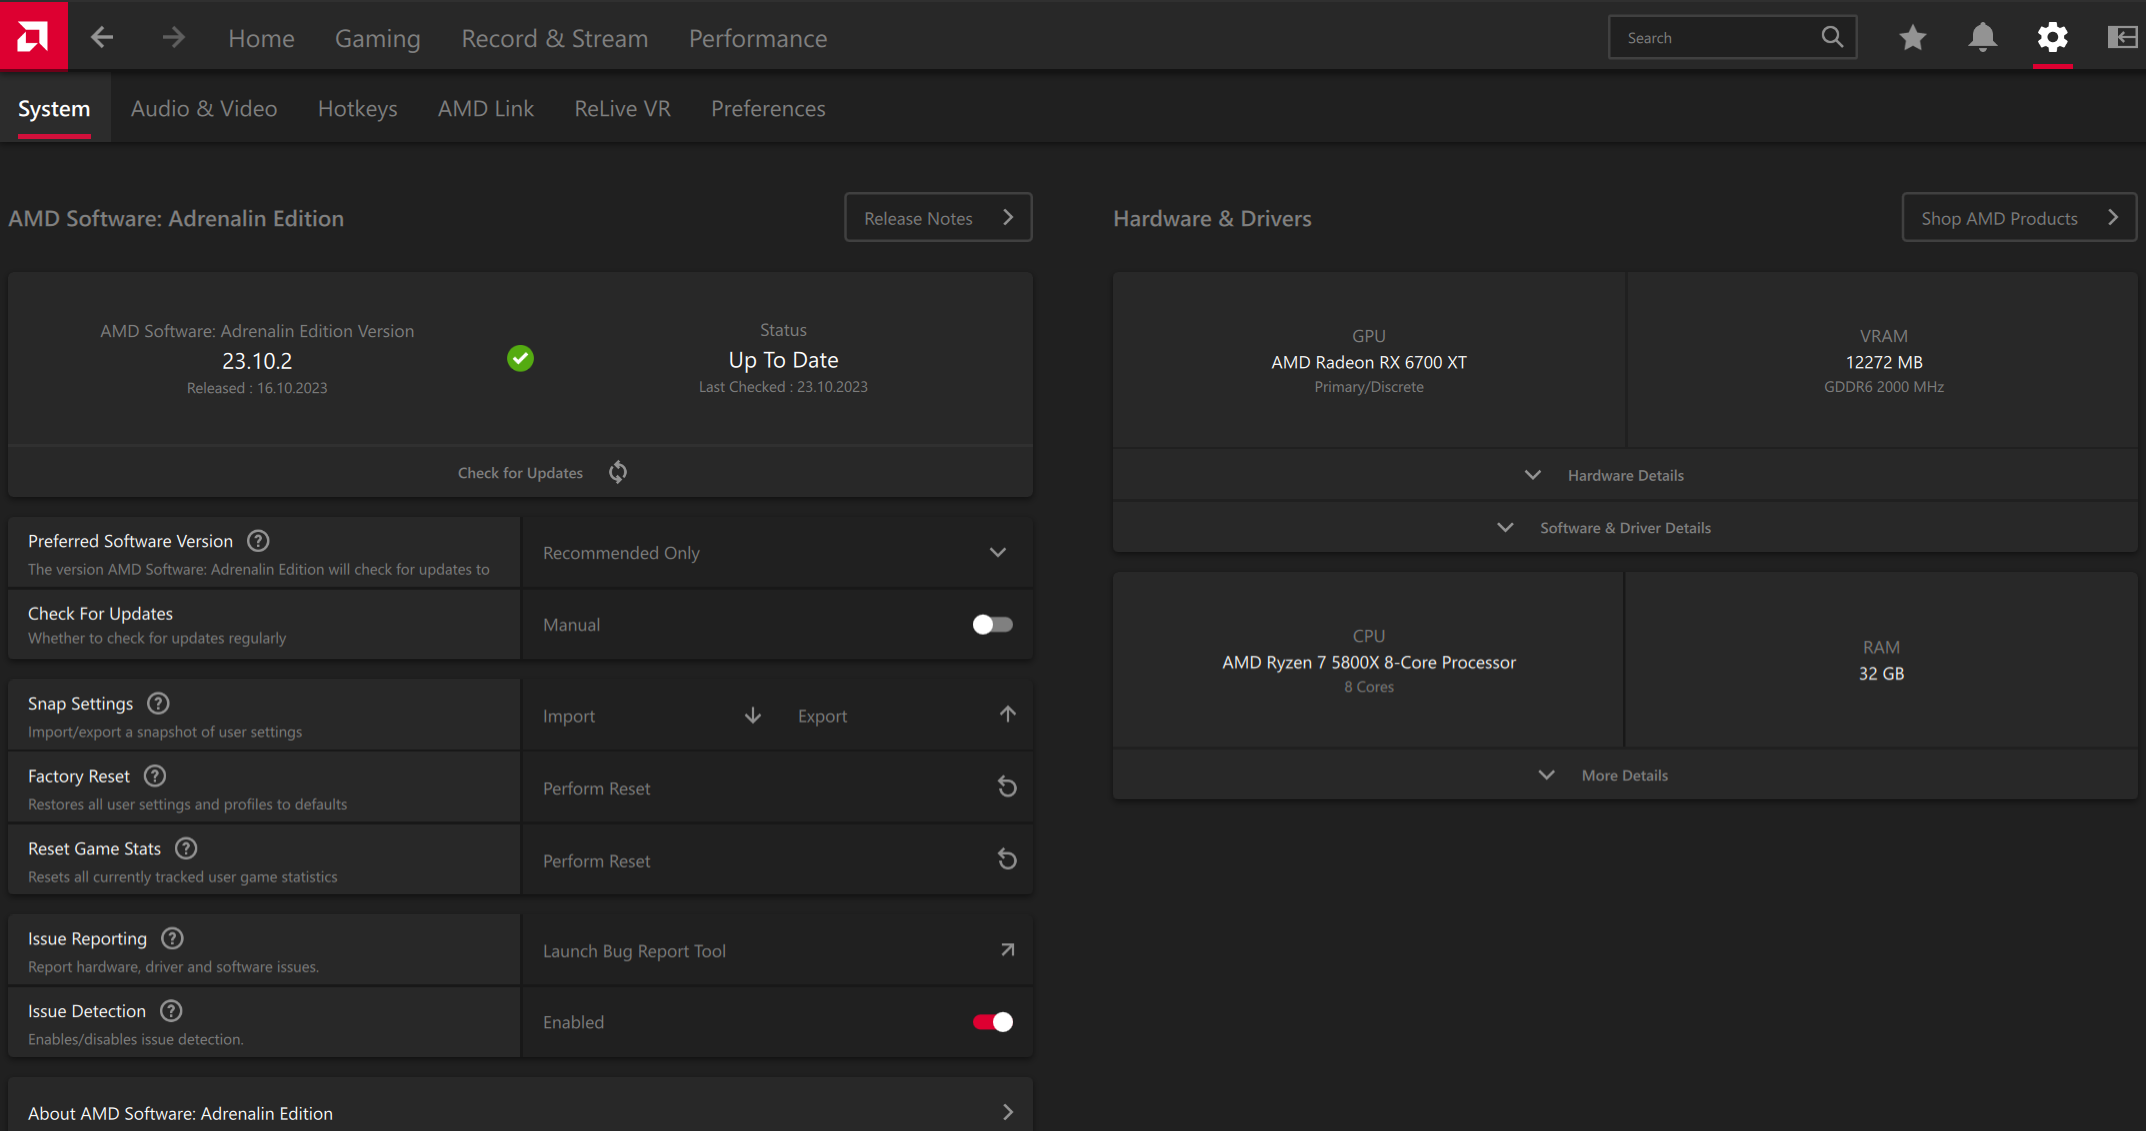Click the AMD logo icon
This screenshot has width=2146, height=1131.
[x=33, y=36]
